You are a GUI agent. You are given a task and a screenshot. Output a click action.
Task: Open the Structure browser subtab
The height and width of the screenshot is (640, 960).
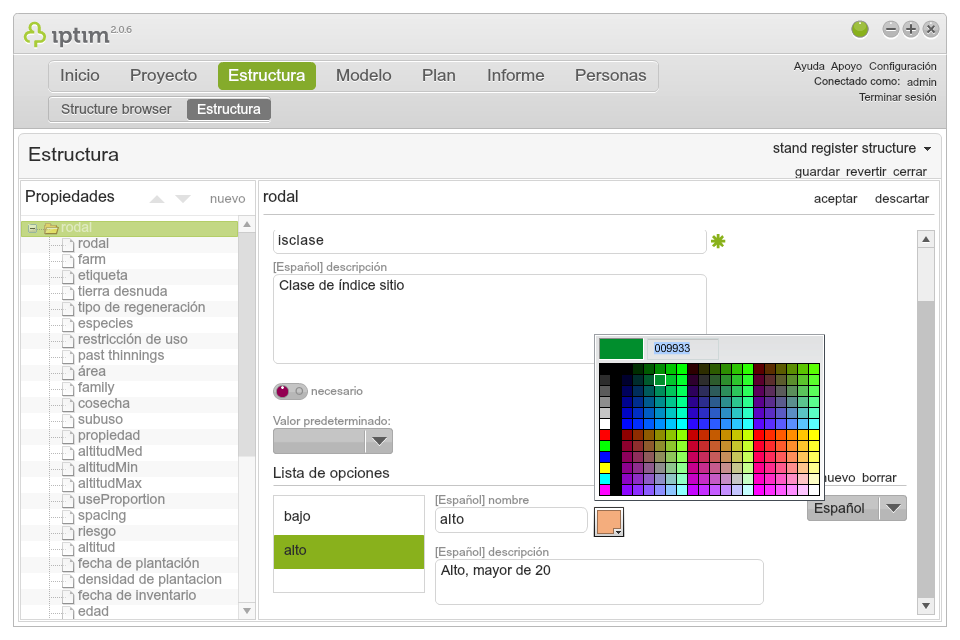pos(116,109)
